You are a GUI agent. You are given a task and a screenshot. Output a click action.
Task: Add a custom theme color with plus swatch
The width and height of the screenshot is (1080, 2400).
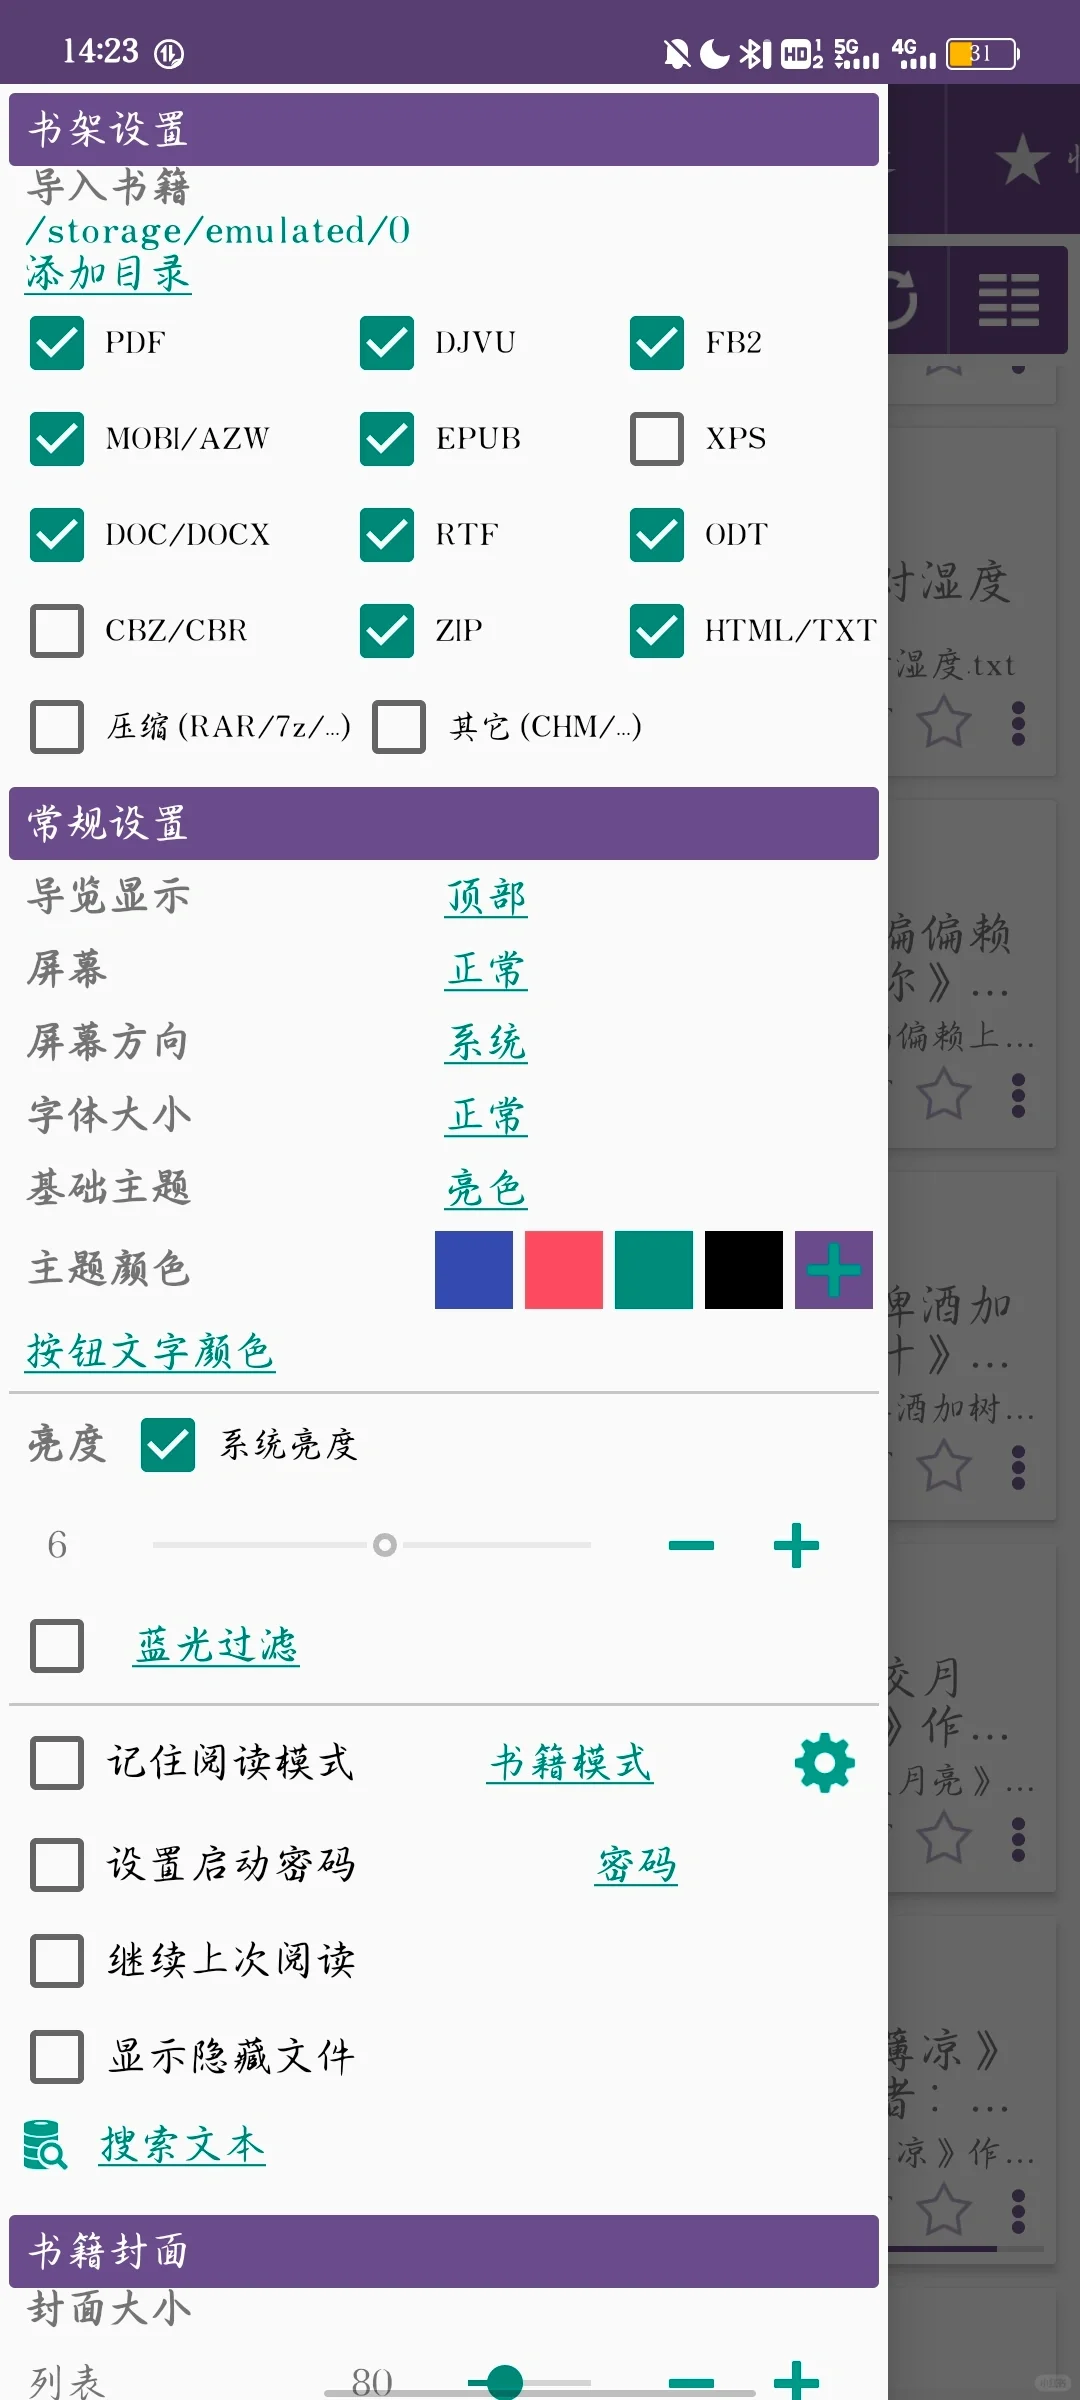[834, 1270]
